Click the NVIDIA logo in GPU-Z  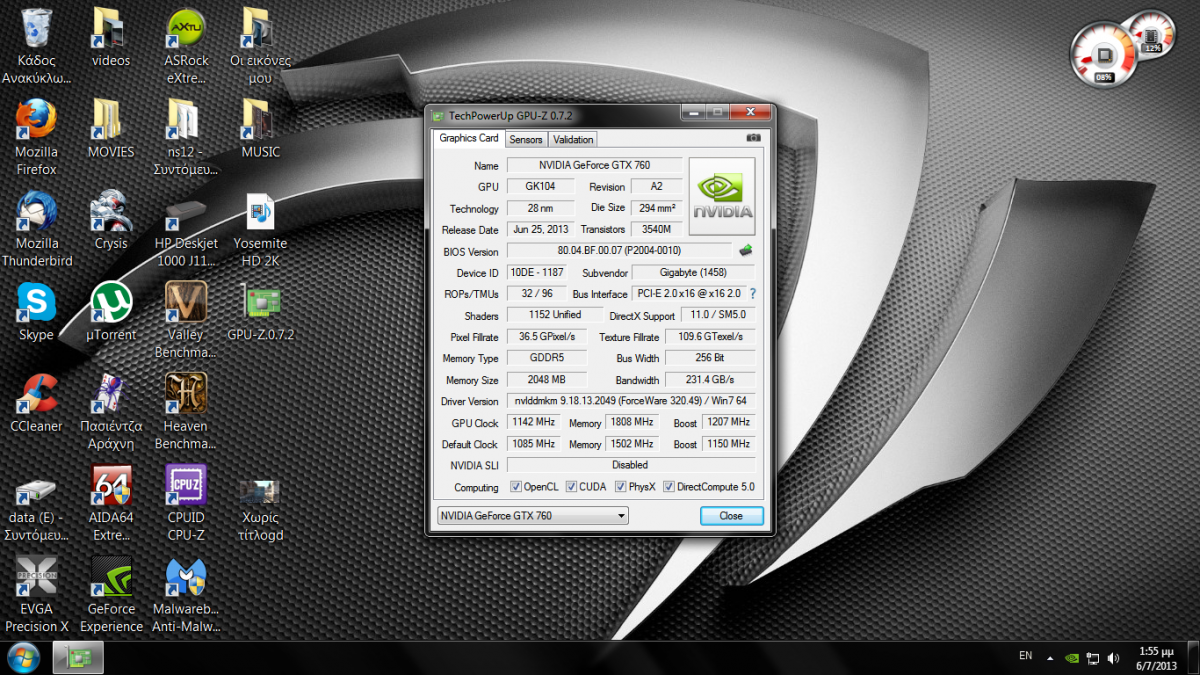(722, 196)
